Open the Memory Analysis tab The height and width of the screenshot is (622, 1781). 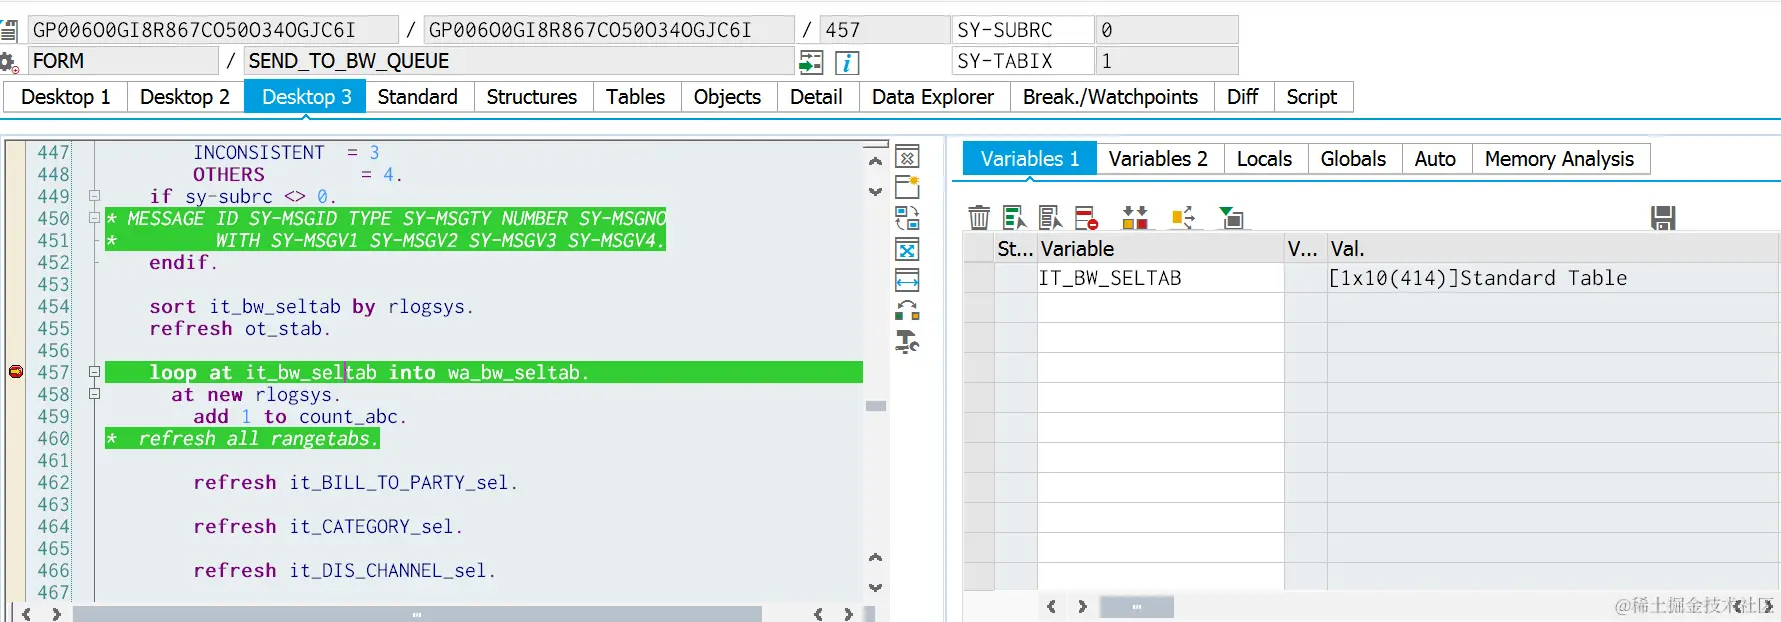click(1559, 159)
